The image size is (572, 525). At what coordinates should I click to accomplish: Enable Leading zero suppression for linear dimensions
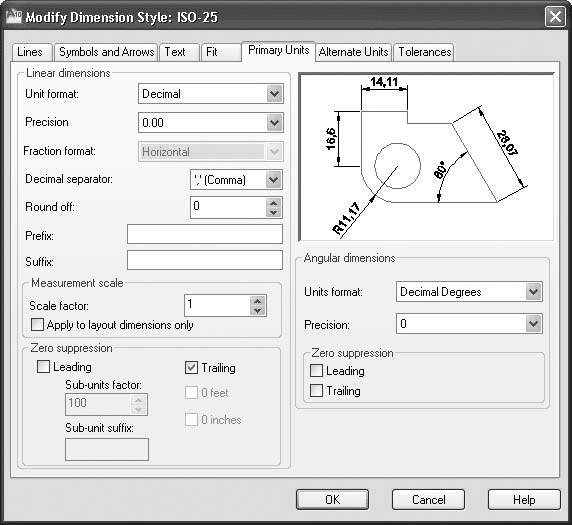tap(43, 367)
